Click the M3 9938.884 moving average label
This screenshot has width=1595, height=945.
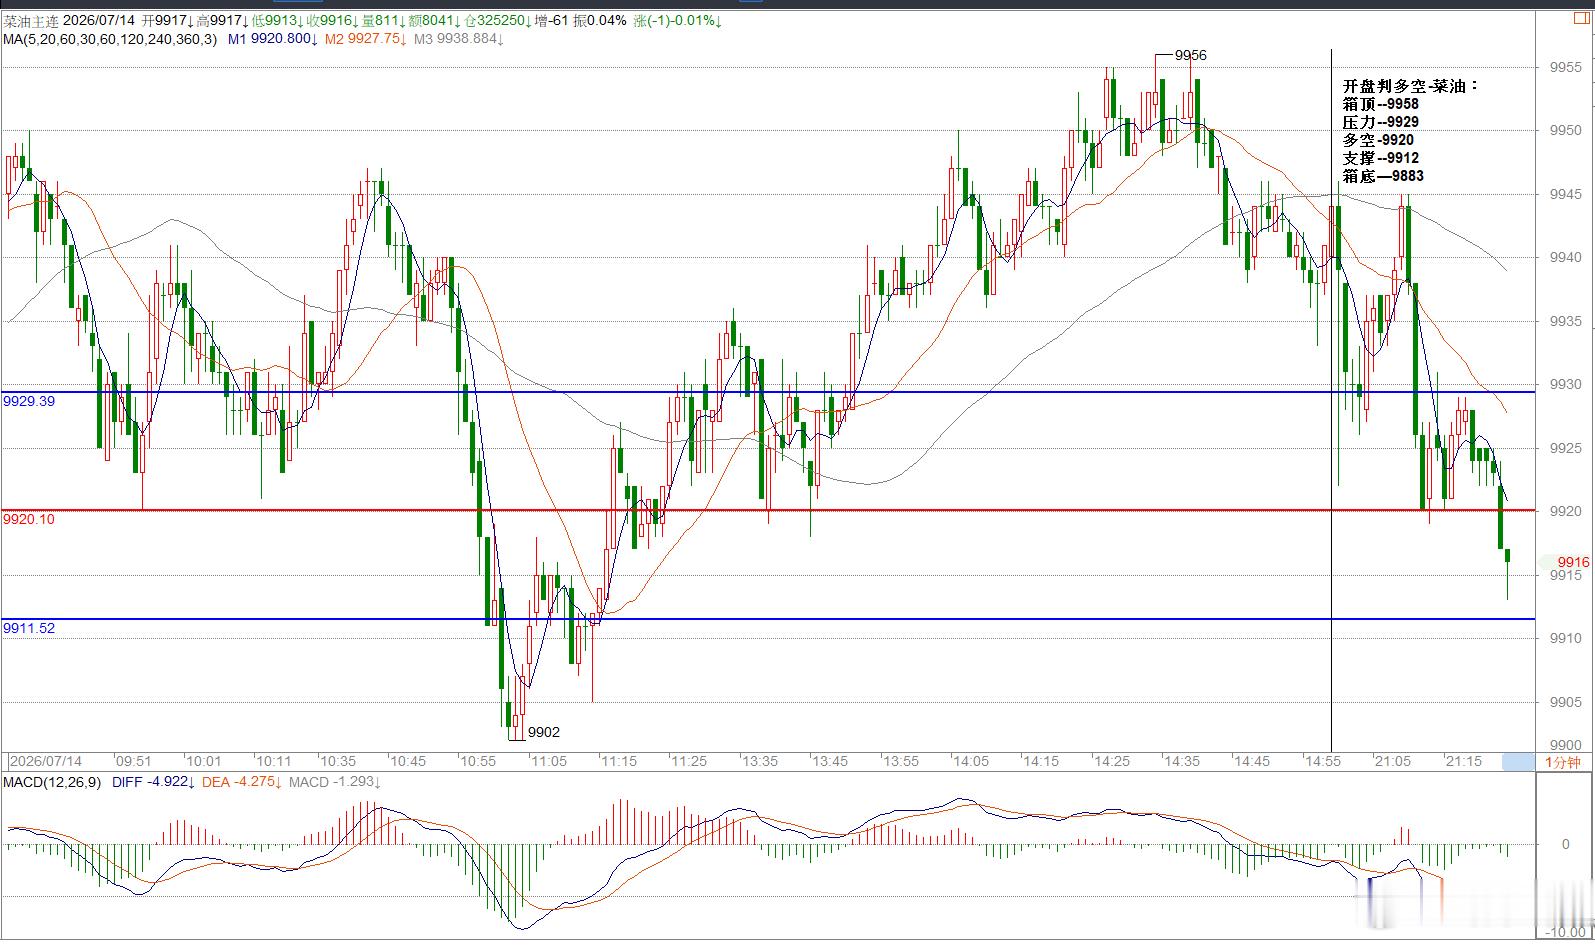point(458,39)
